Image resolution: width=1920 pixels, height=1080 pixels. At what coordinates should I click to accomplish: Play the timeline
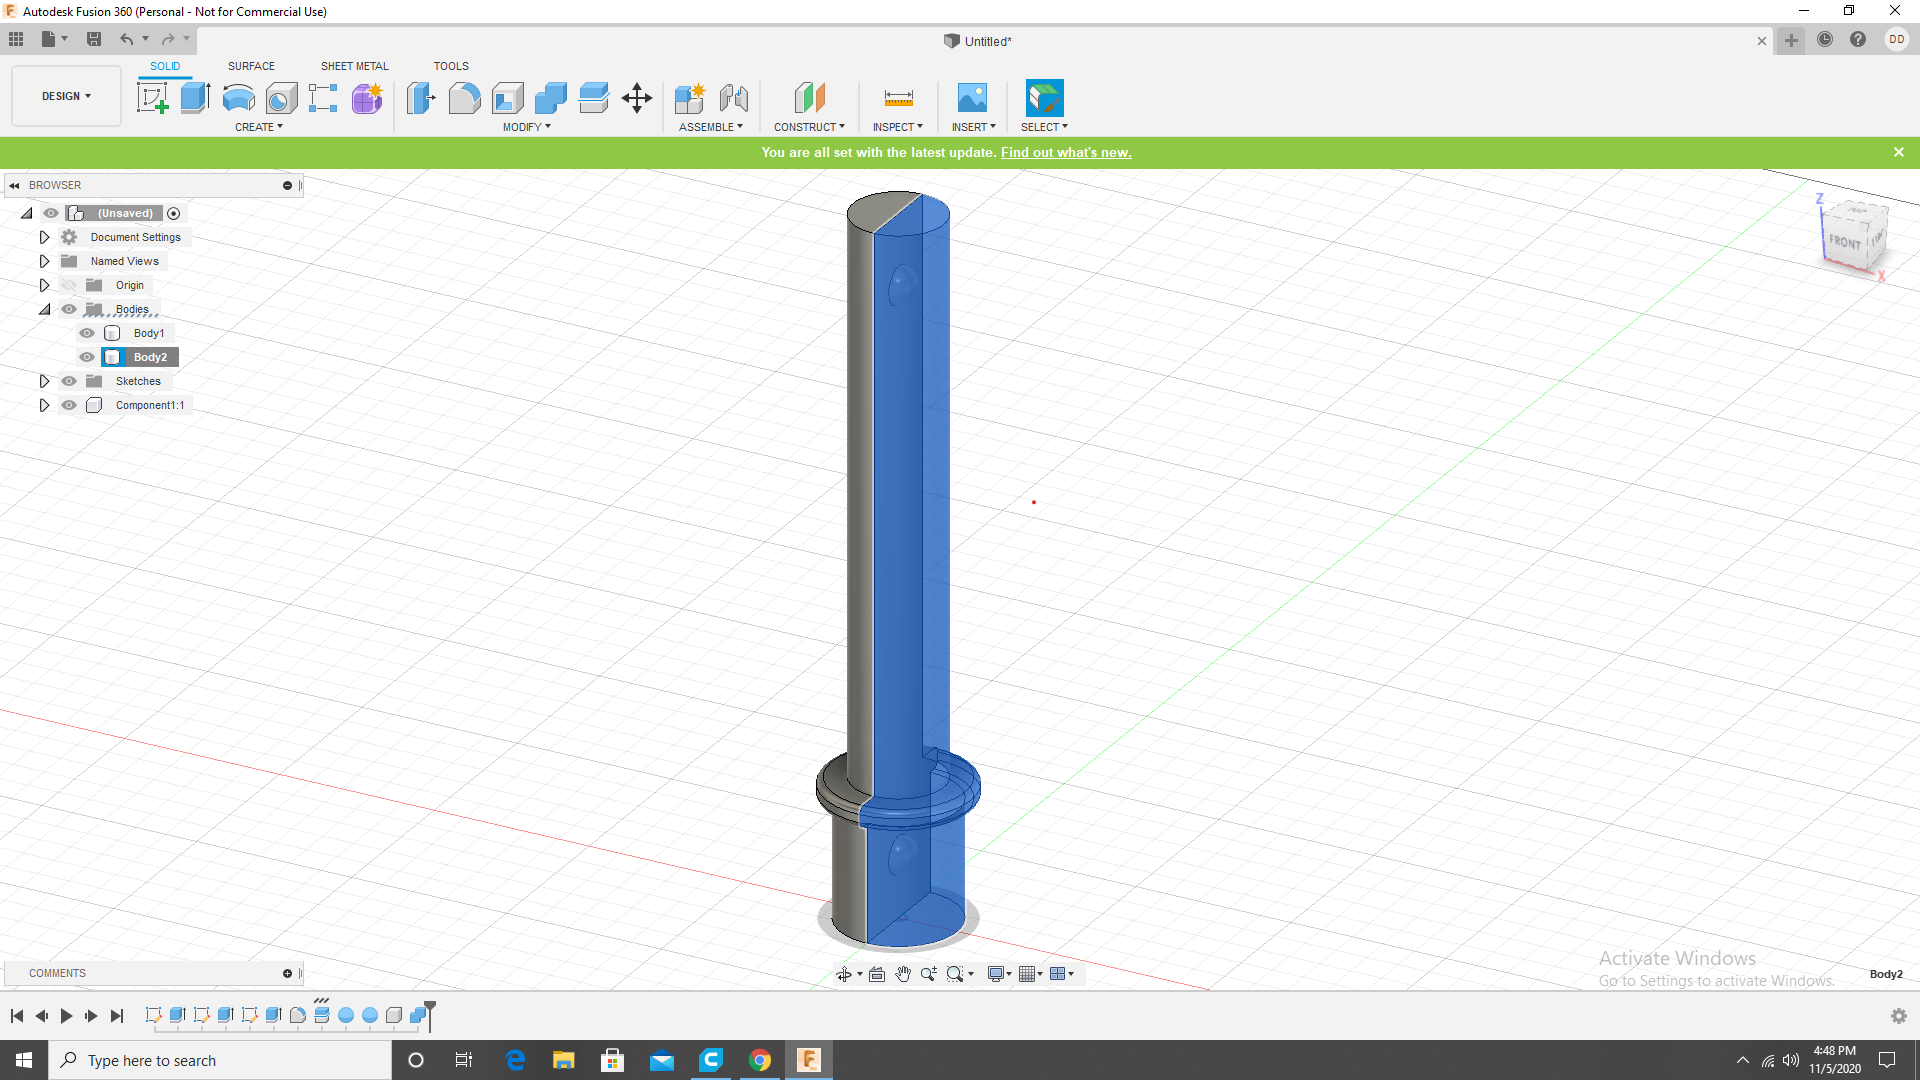click(67, 1016)
